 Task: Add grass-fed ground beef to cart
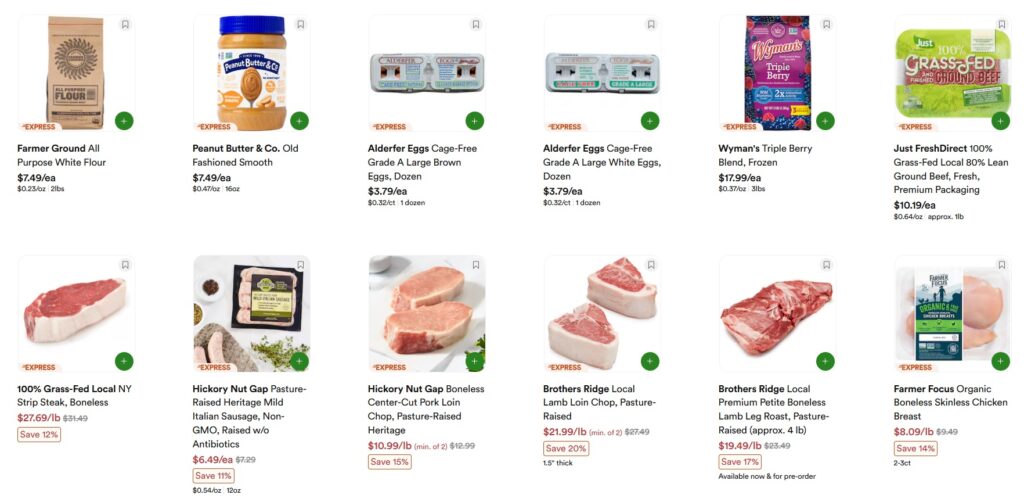click(1000, 121)
